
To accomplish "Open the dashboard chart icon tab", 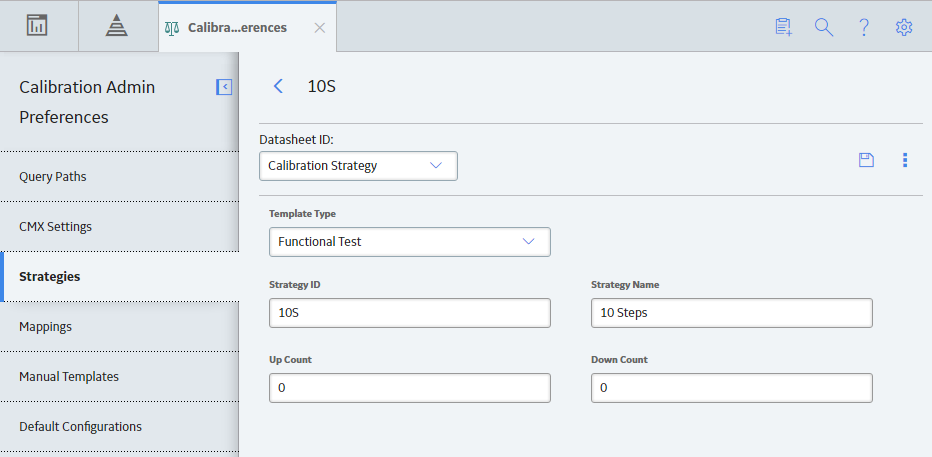I will (x=37, y=26).
